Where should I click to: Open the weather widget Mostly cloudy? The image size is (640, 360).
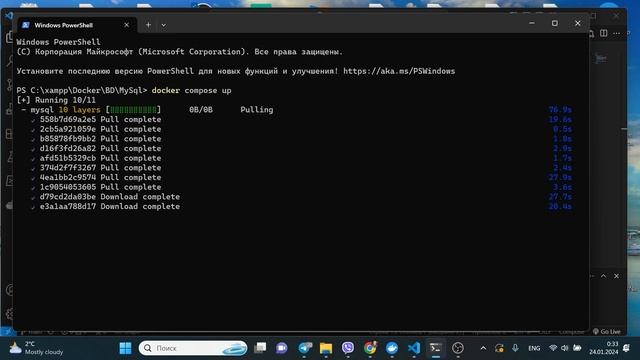coord(37,348)
